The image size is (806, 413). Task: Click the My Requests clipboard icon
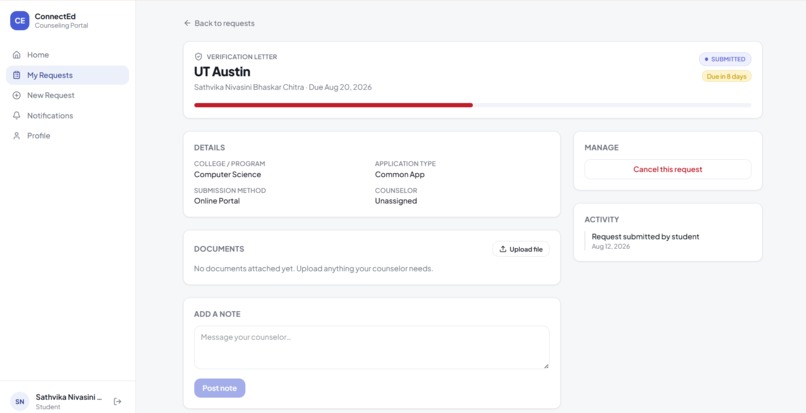tap(16, 75)
